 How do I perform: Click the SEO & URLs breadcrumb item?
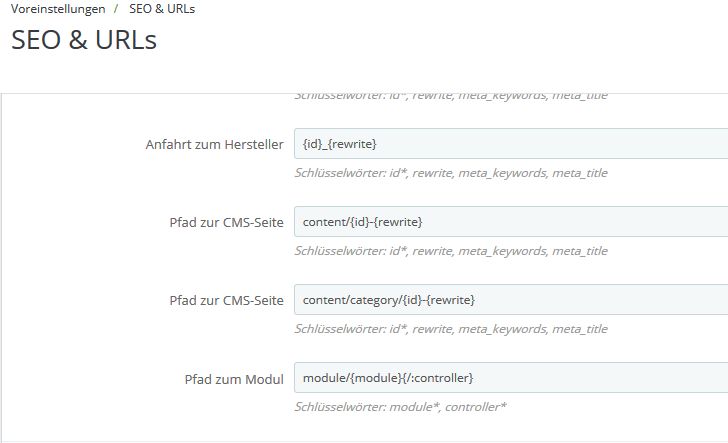coord(162,9)
